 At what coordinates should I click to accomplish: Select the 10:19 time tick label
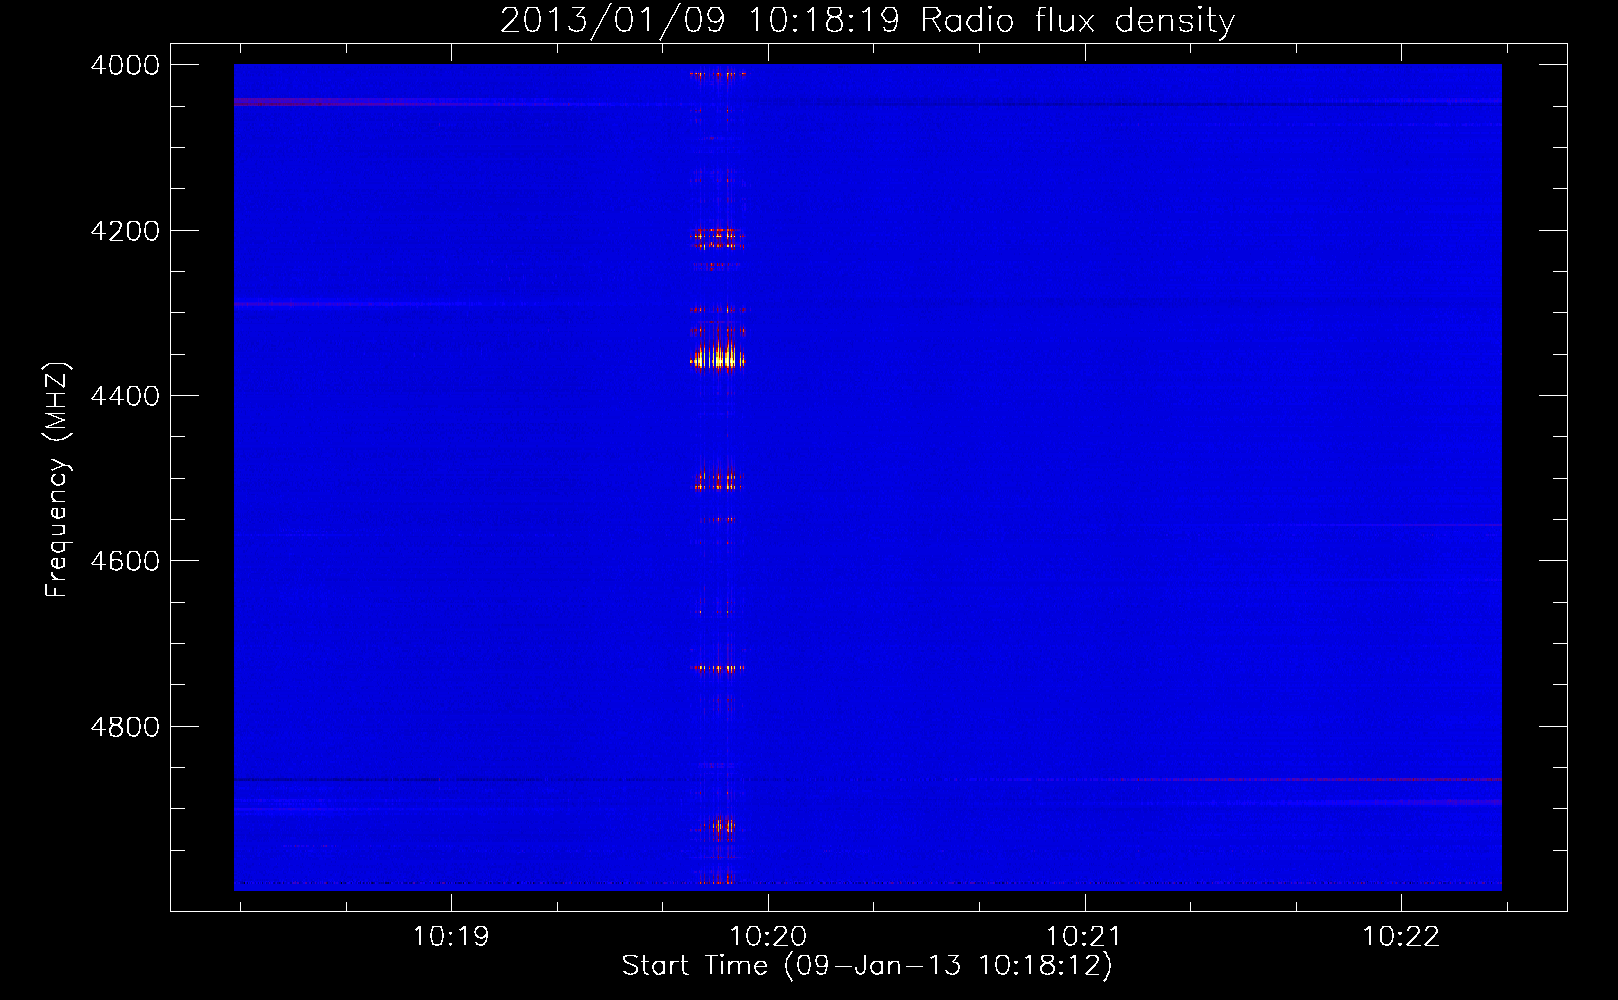click(x=451, y=936)
